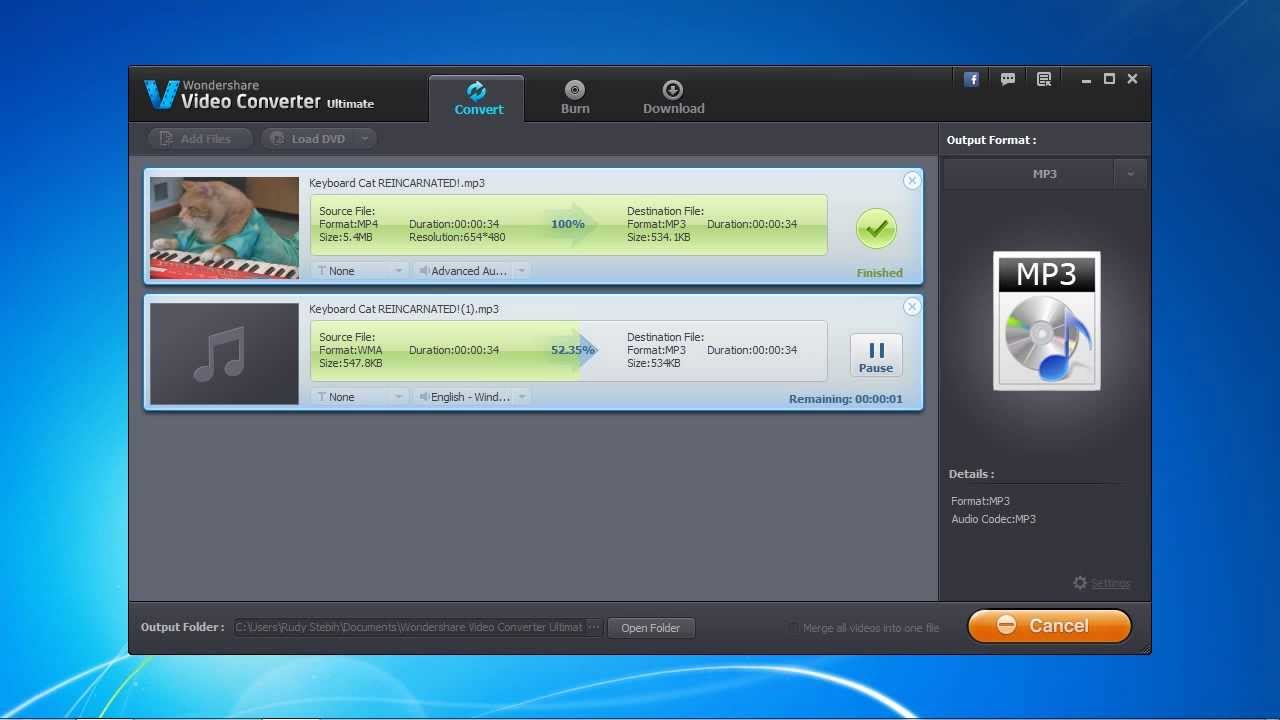Remove the first Keyboard Cat file
The image size is (1280, 720).
point(911,181)
